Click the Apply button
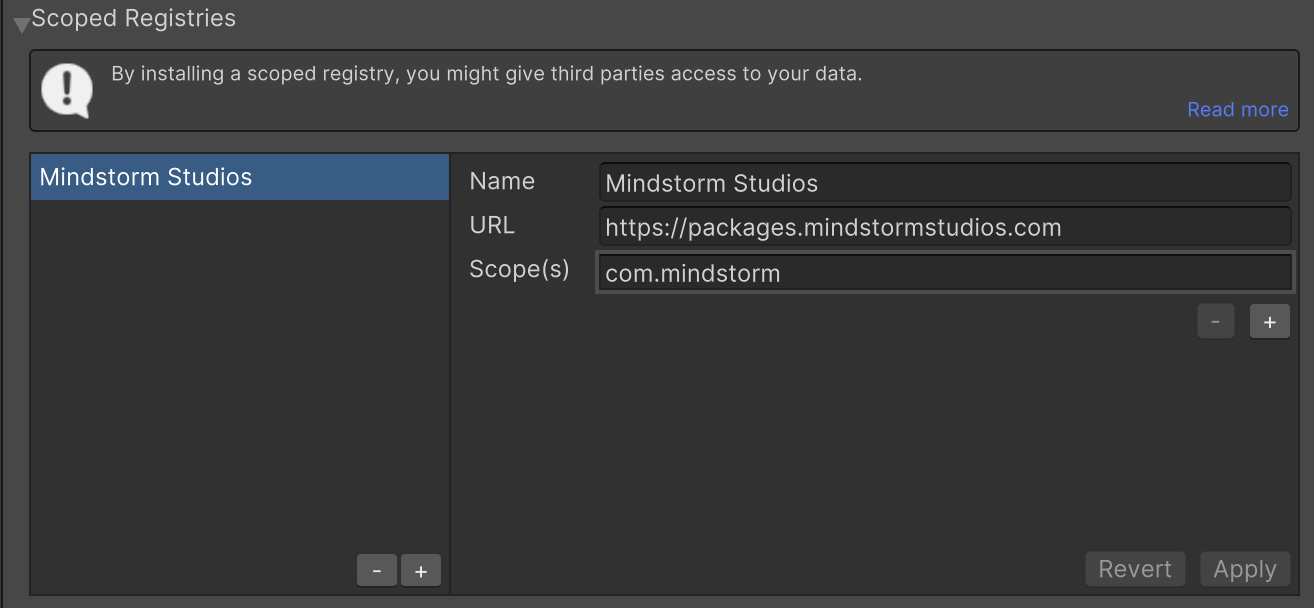 coord(1244,568)
